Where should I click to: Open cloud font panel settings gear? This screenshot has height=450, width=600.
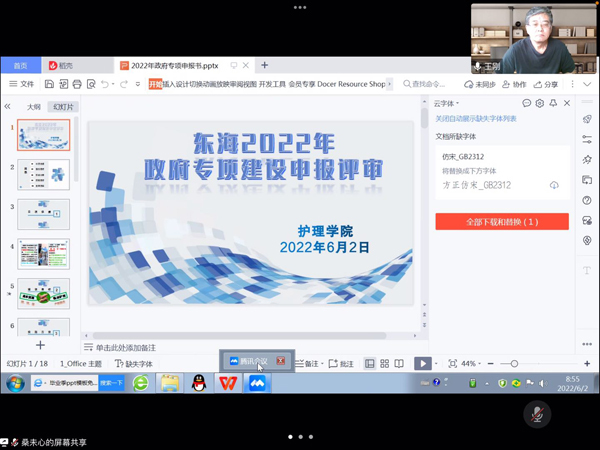540,103
